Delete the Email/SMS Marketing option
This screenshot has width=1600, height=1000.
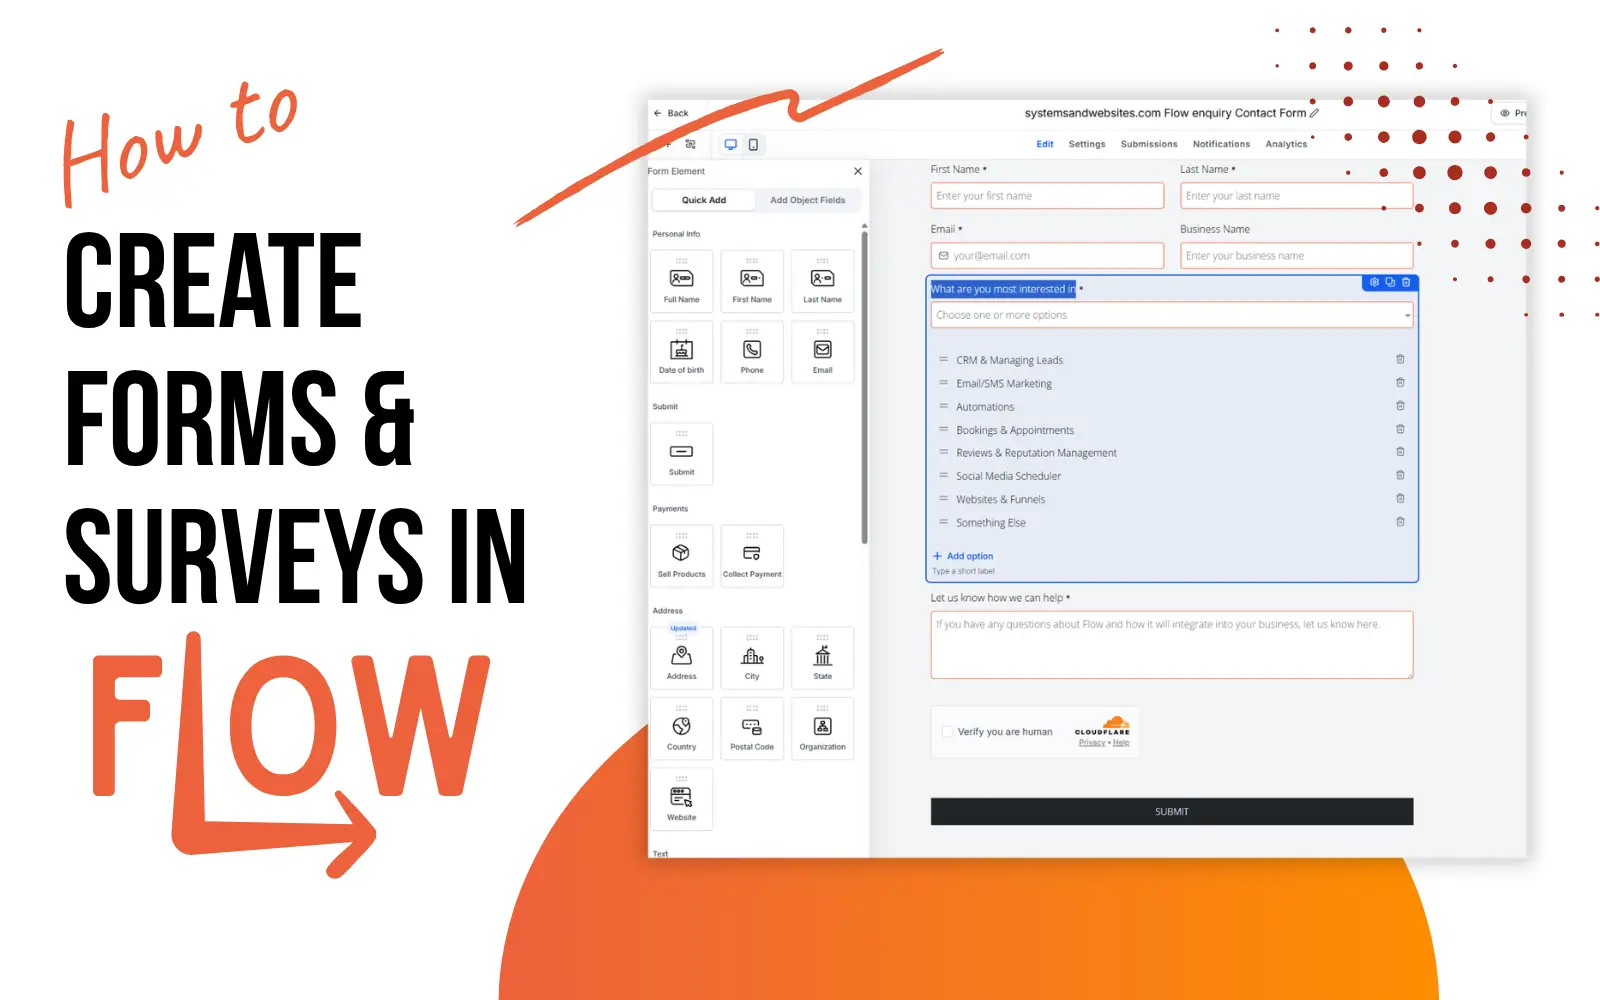point(1400,383)
